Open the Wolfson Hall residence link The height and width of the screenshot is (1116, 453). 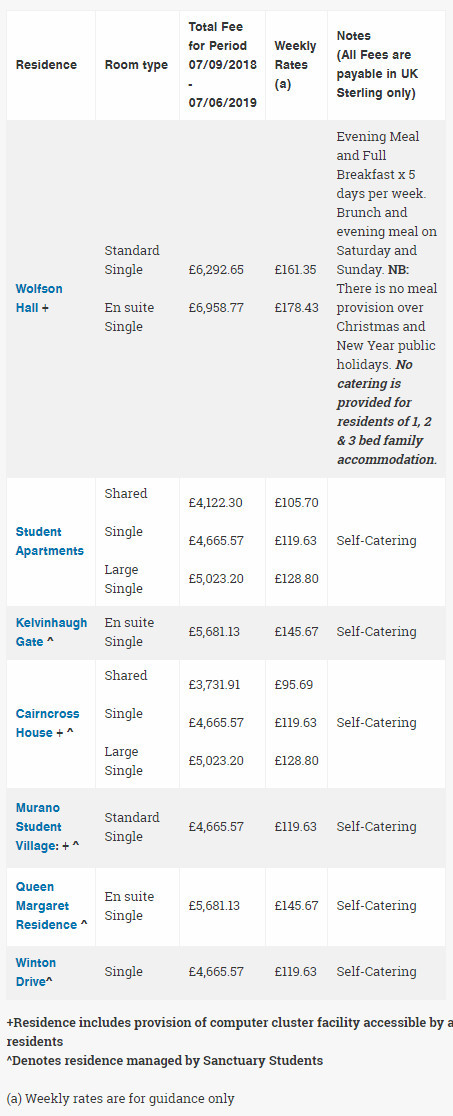coord(39,298)
